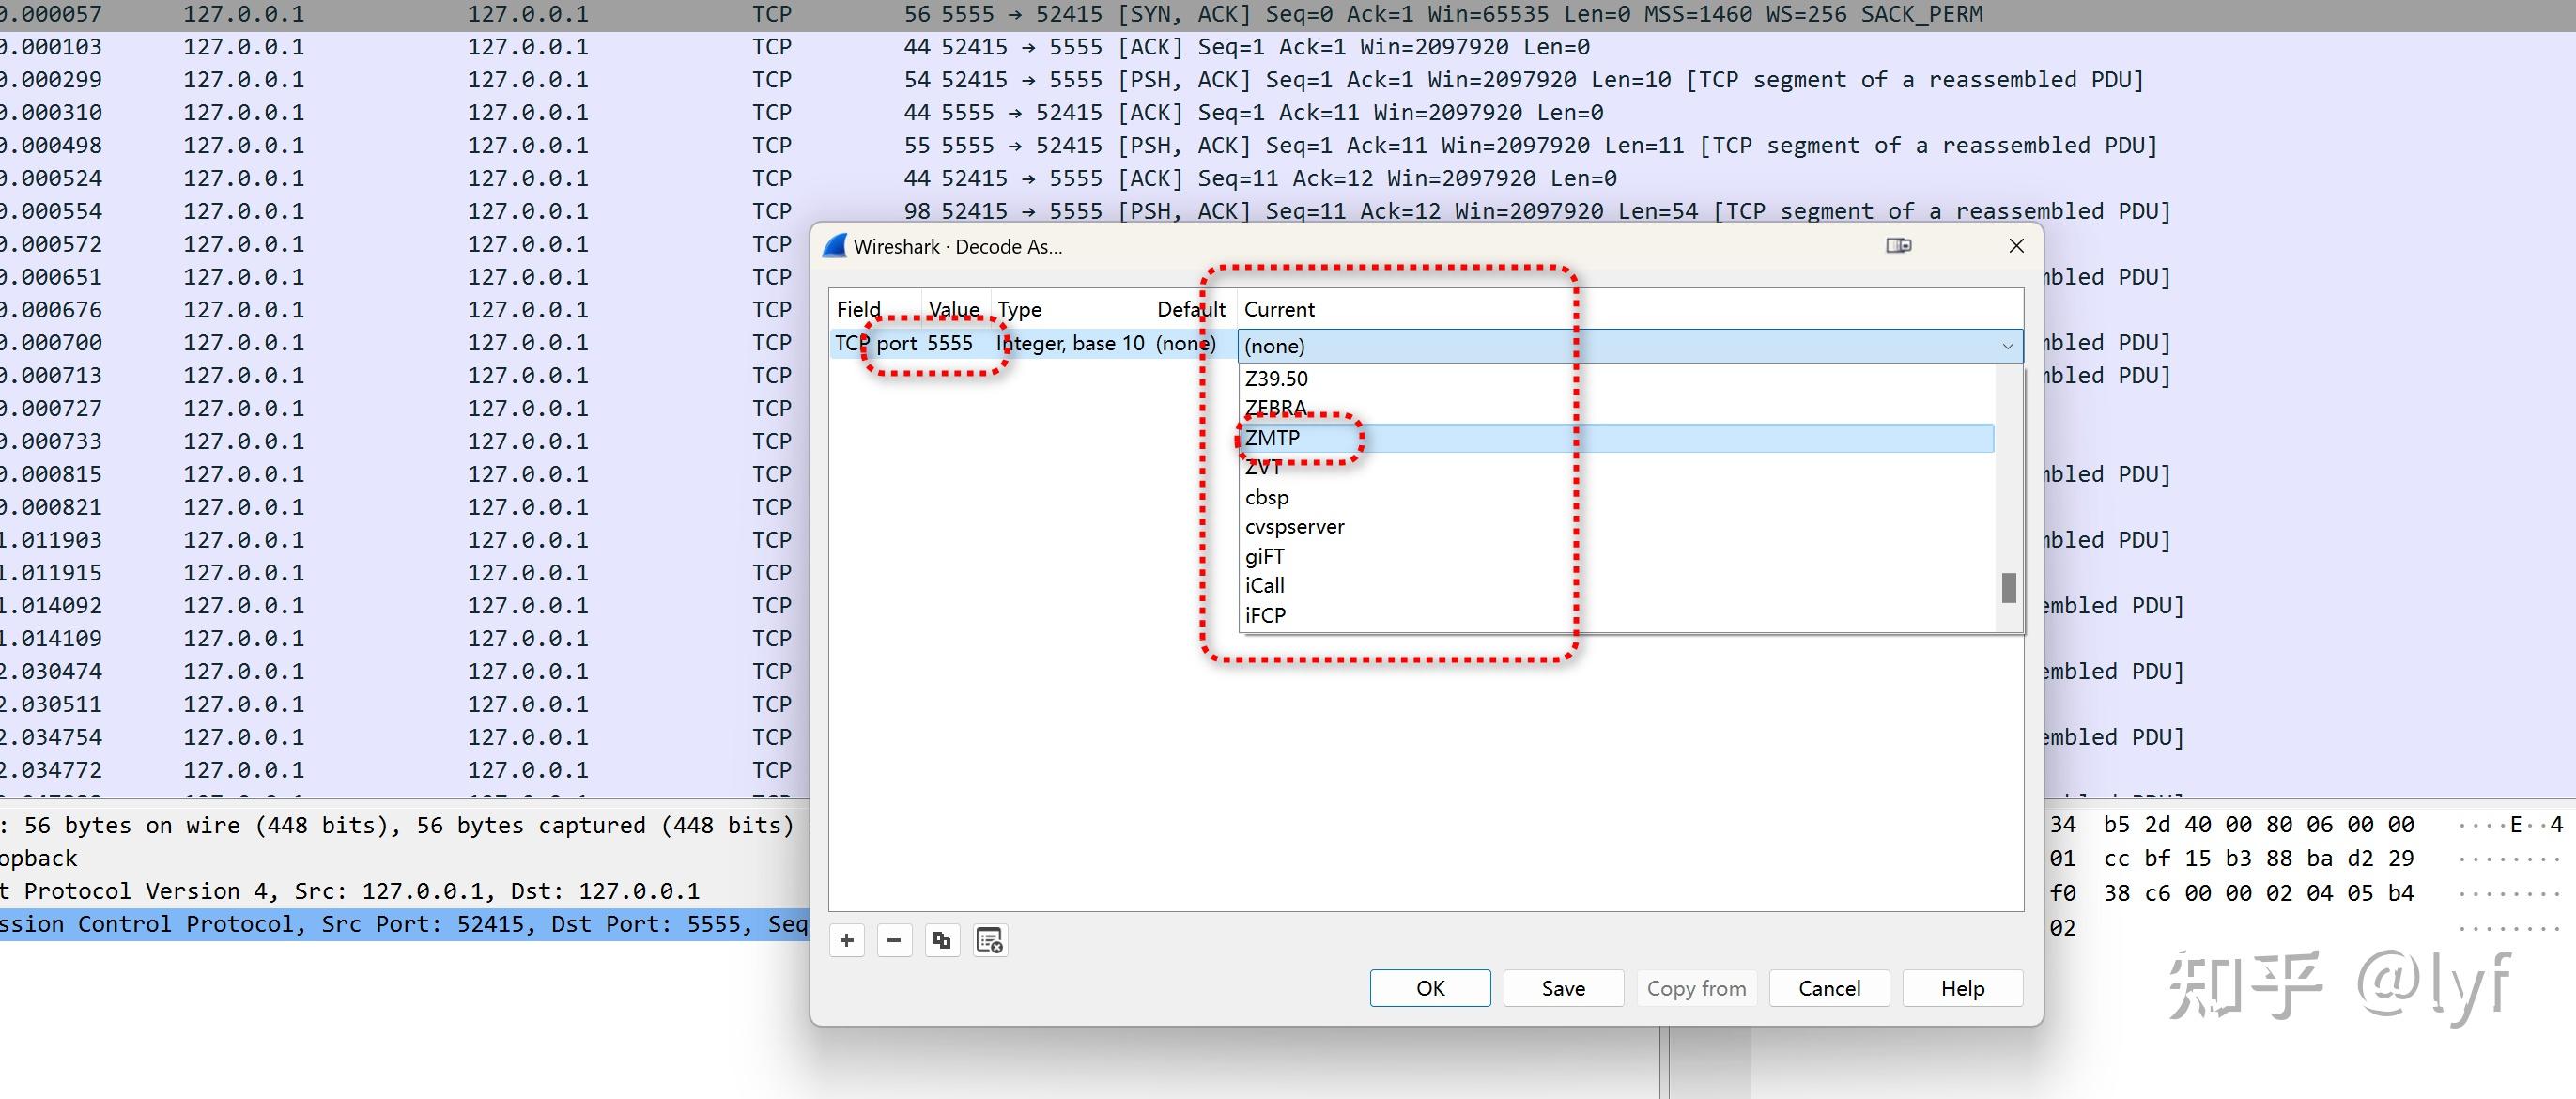
Task: Click the title bar snap-layout icon
Action: 1898,246
